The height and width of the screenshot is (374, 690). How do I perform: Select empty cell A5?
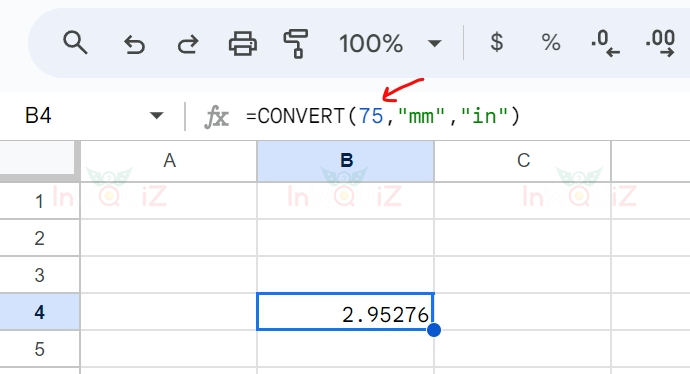click(x=169, y=348)
